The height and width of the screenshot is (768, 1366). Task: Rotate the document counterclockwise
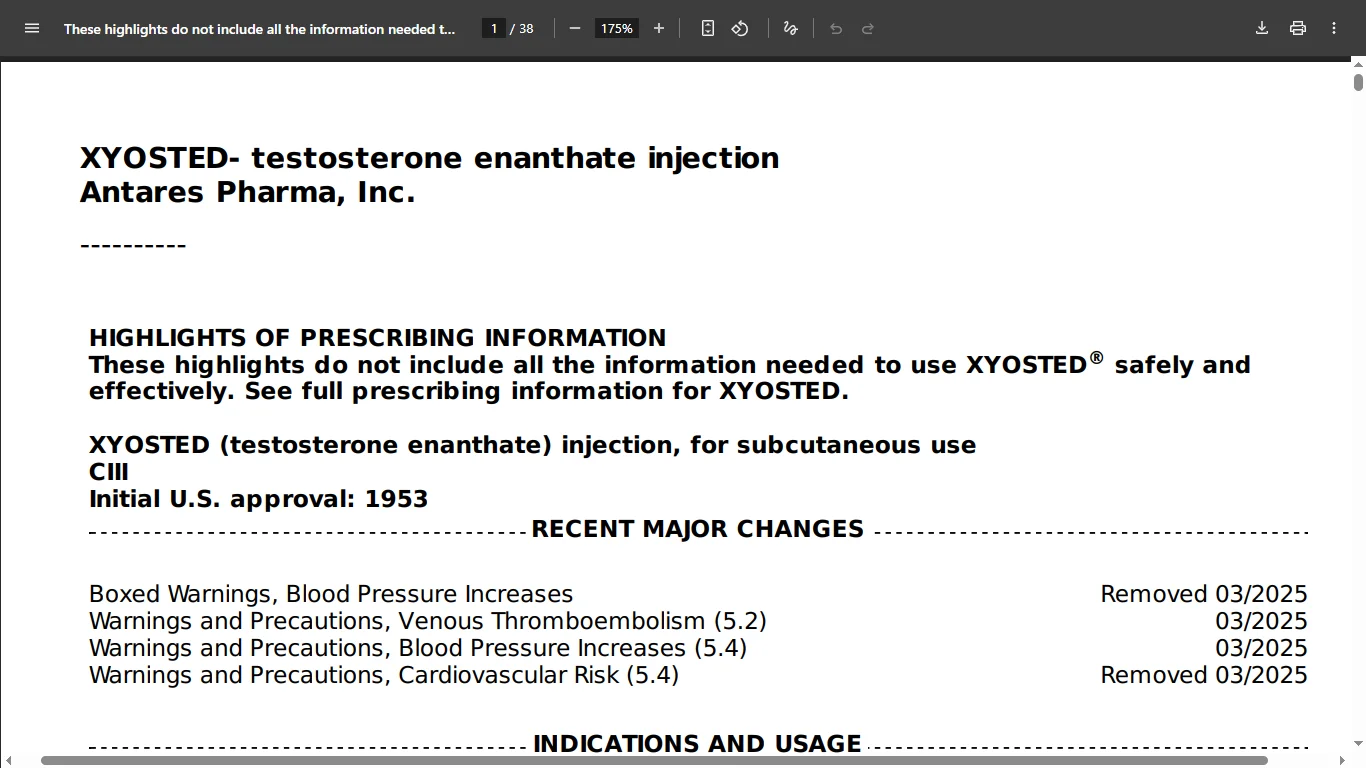click(740, 28)
